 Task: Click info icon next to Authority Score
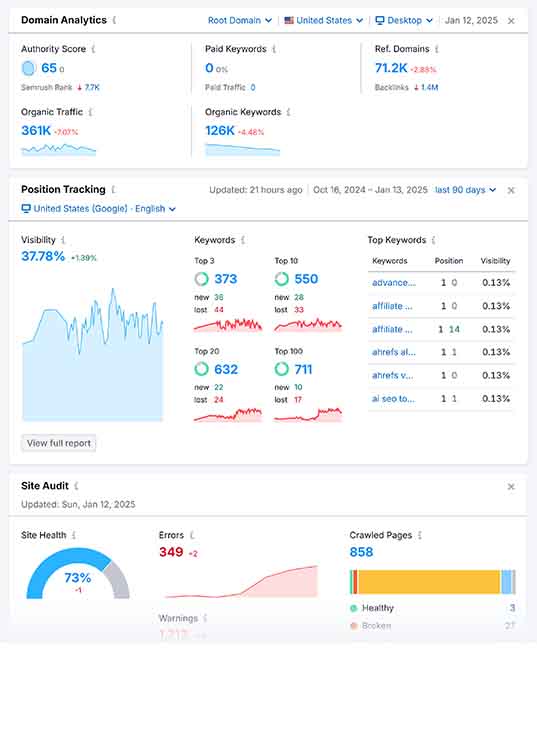[93, 49]
